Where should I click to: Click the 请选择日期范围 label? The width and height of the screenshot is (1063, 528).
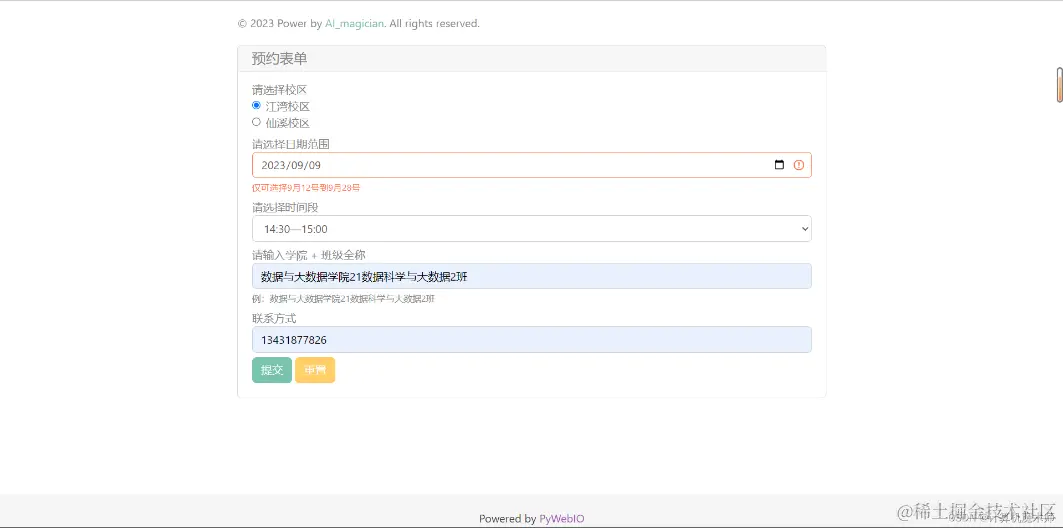pyautogui.click(x=291, y=144)
